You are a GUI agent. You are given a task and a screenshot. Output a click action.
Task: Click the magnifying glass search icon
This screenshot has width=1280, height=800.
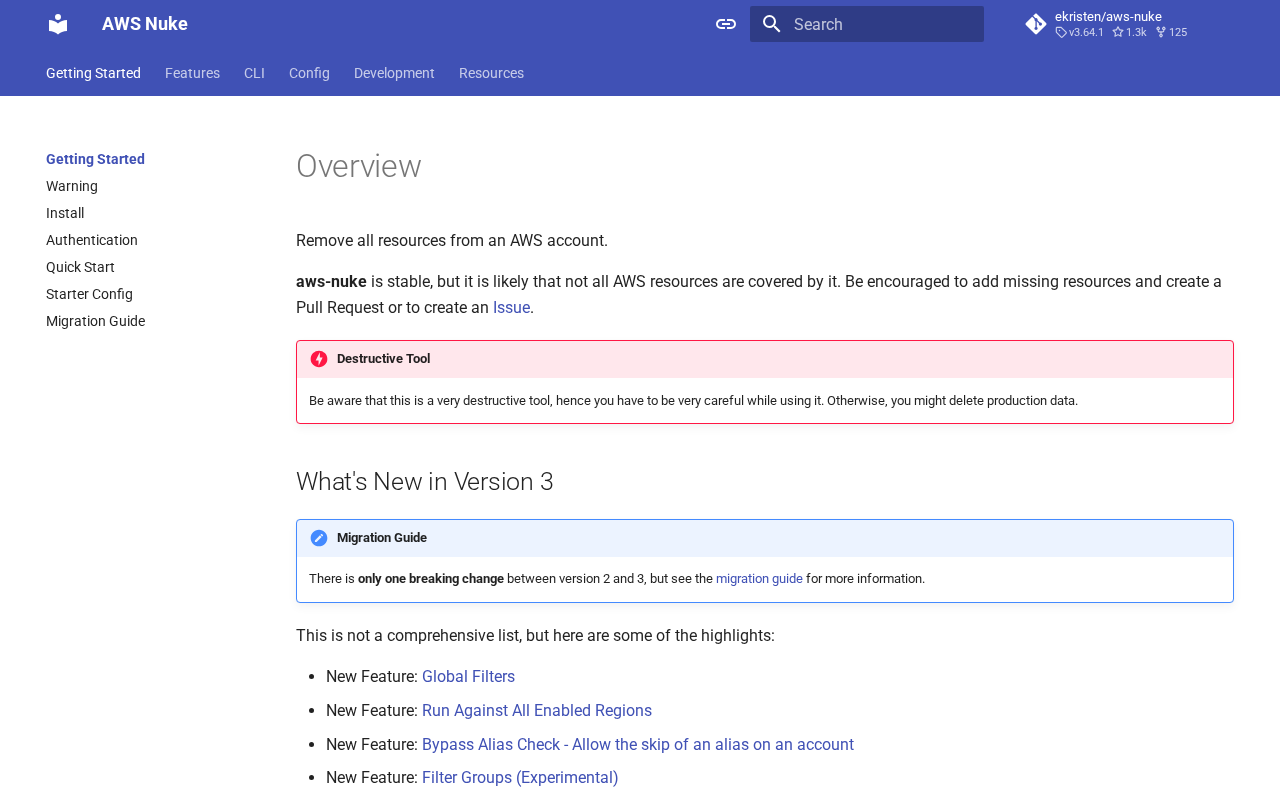point(771,24)
